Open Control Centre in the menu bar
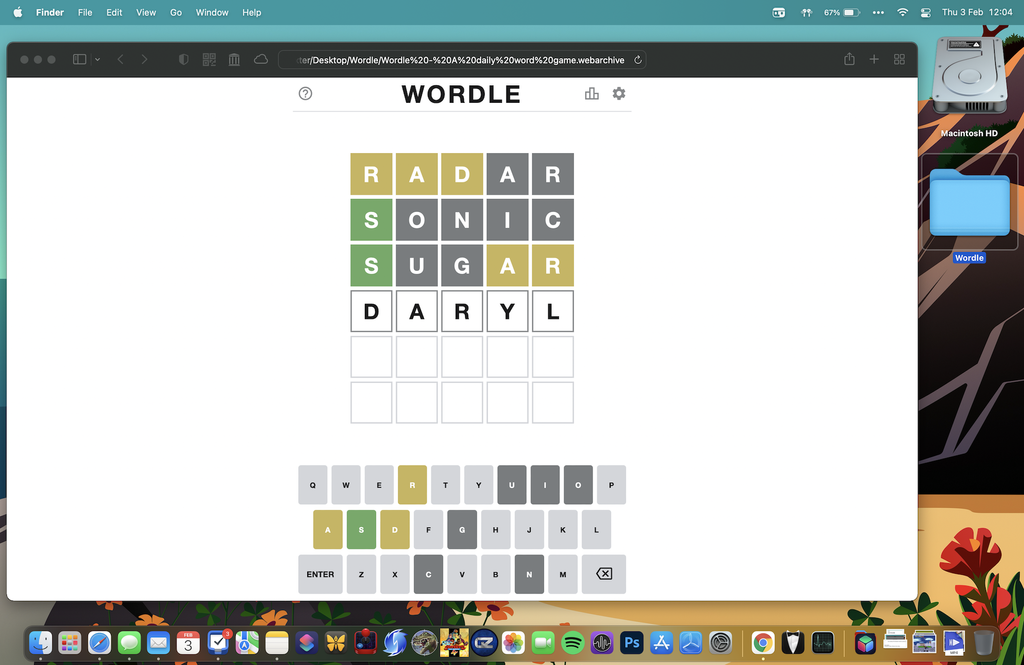Screen dimensions: 1024x665 pyautogui.click(x=925, y=12)
